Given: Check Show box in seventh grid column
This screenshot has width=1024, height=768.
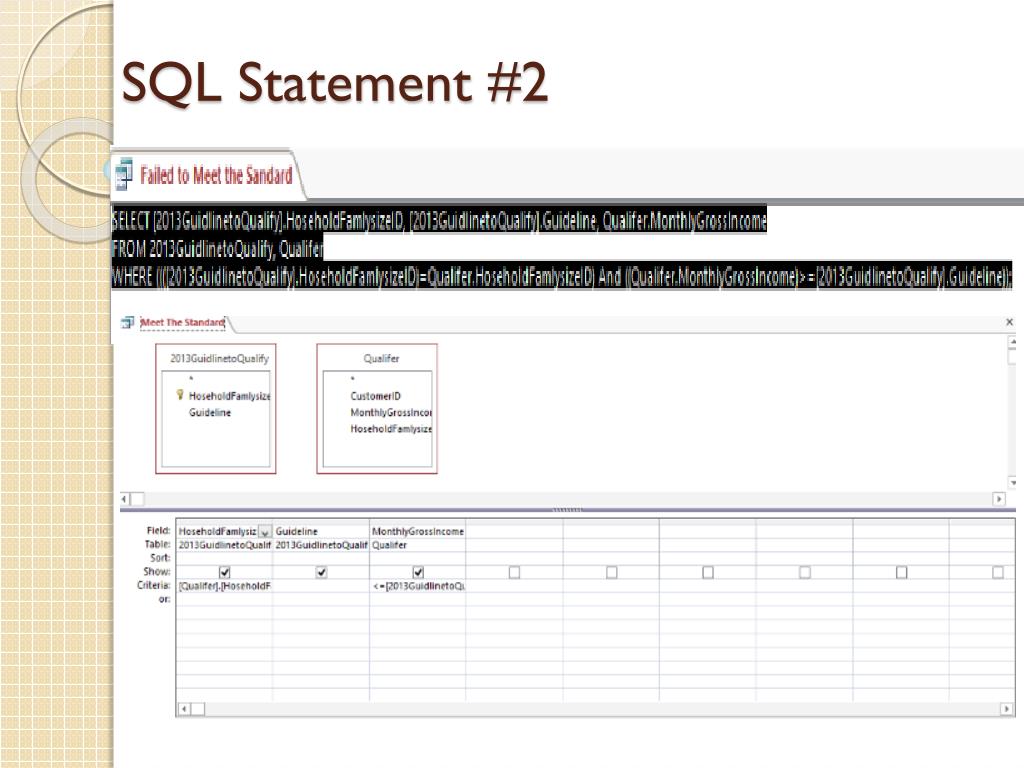Looking at the screenshot, I should 805,572.
